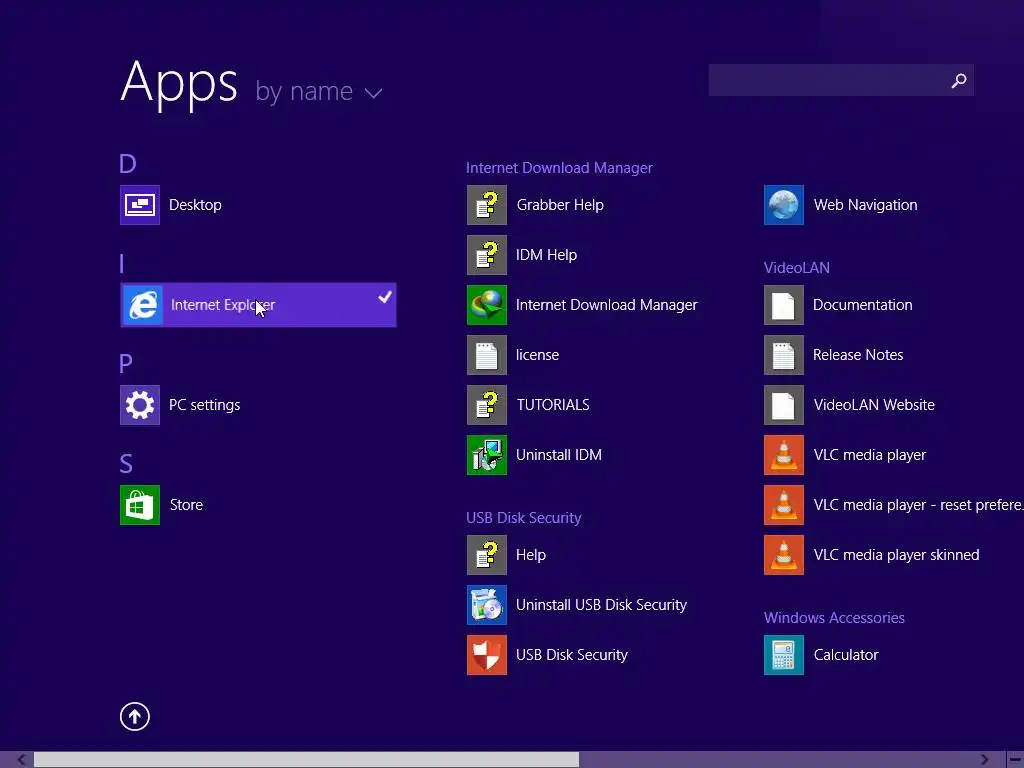This screenshot has height=768, width=1024.
Task: Open VideoLAN Website icon
Action: [x=784, y=405]
